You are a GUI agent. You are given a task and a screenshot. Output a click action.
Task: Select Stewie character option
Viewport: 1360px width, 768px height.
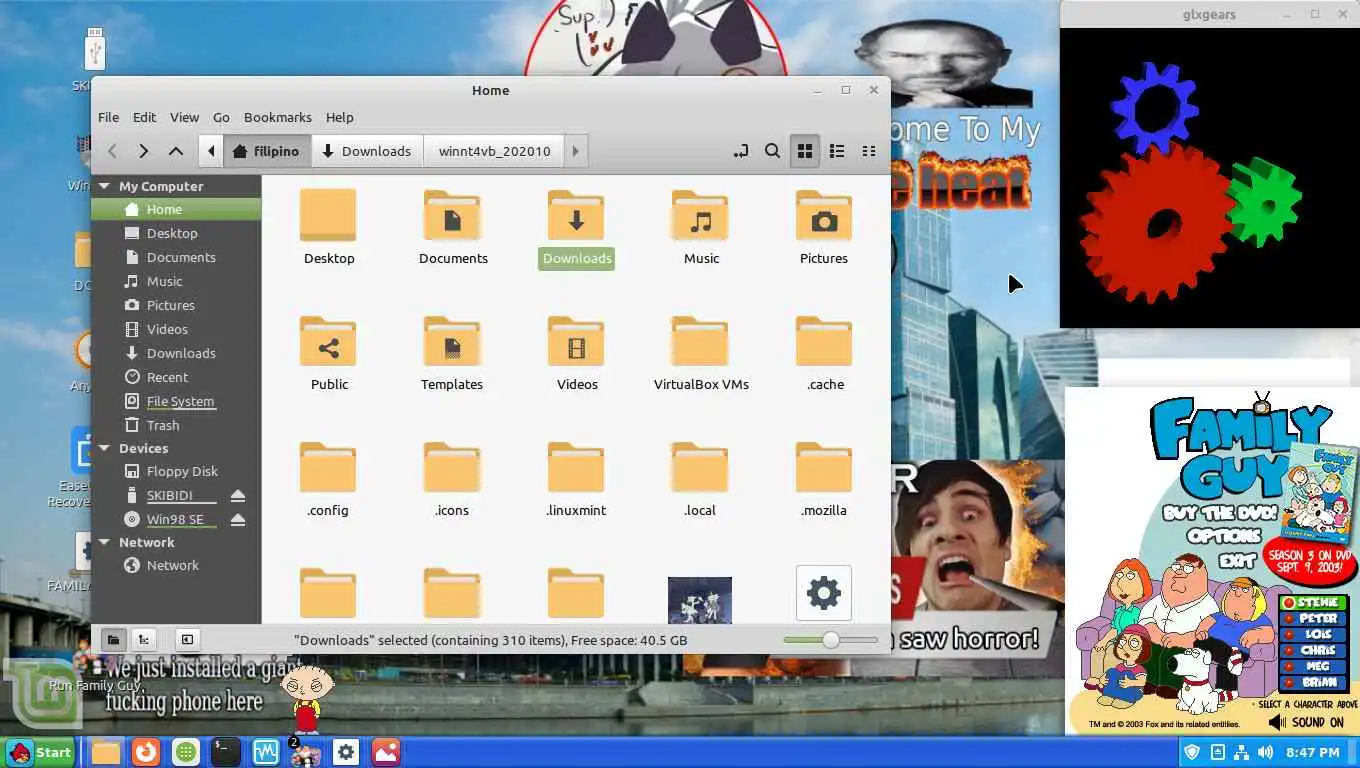point(1315,603)
